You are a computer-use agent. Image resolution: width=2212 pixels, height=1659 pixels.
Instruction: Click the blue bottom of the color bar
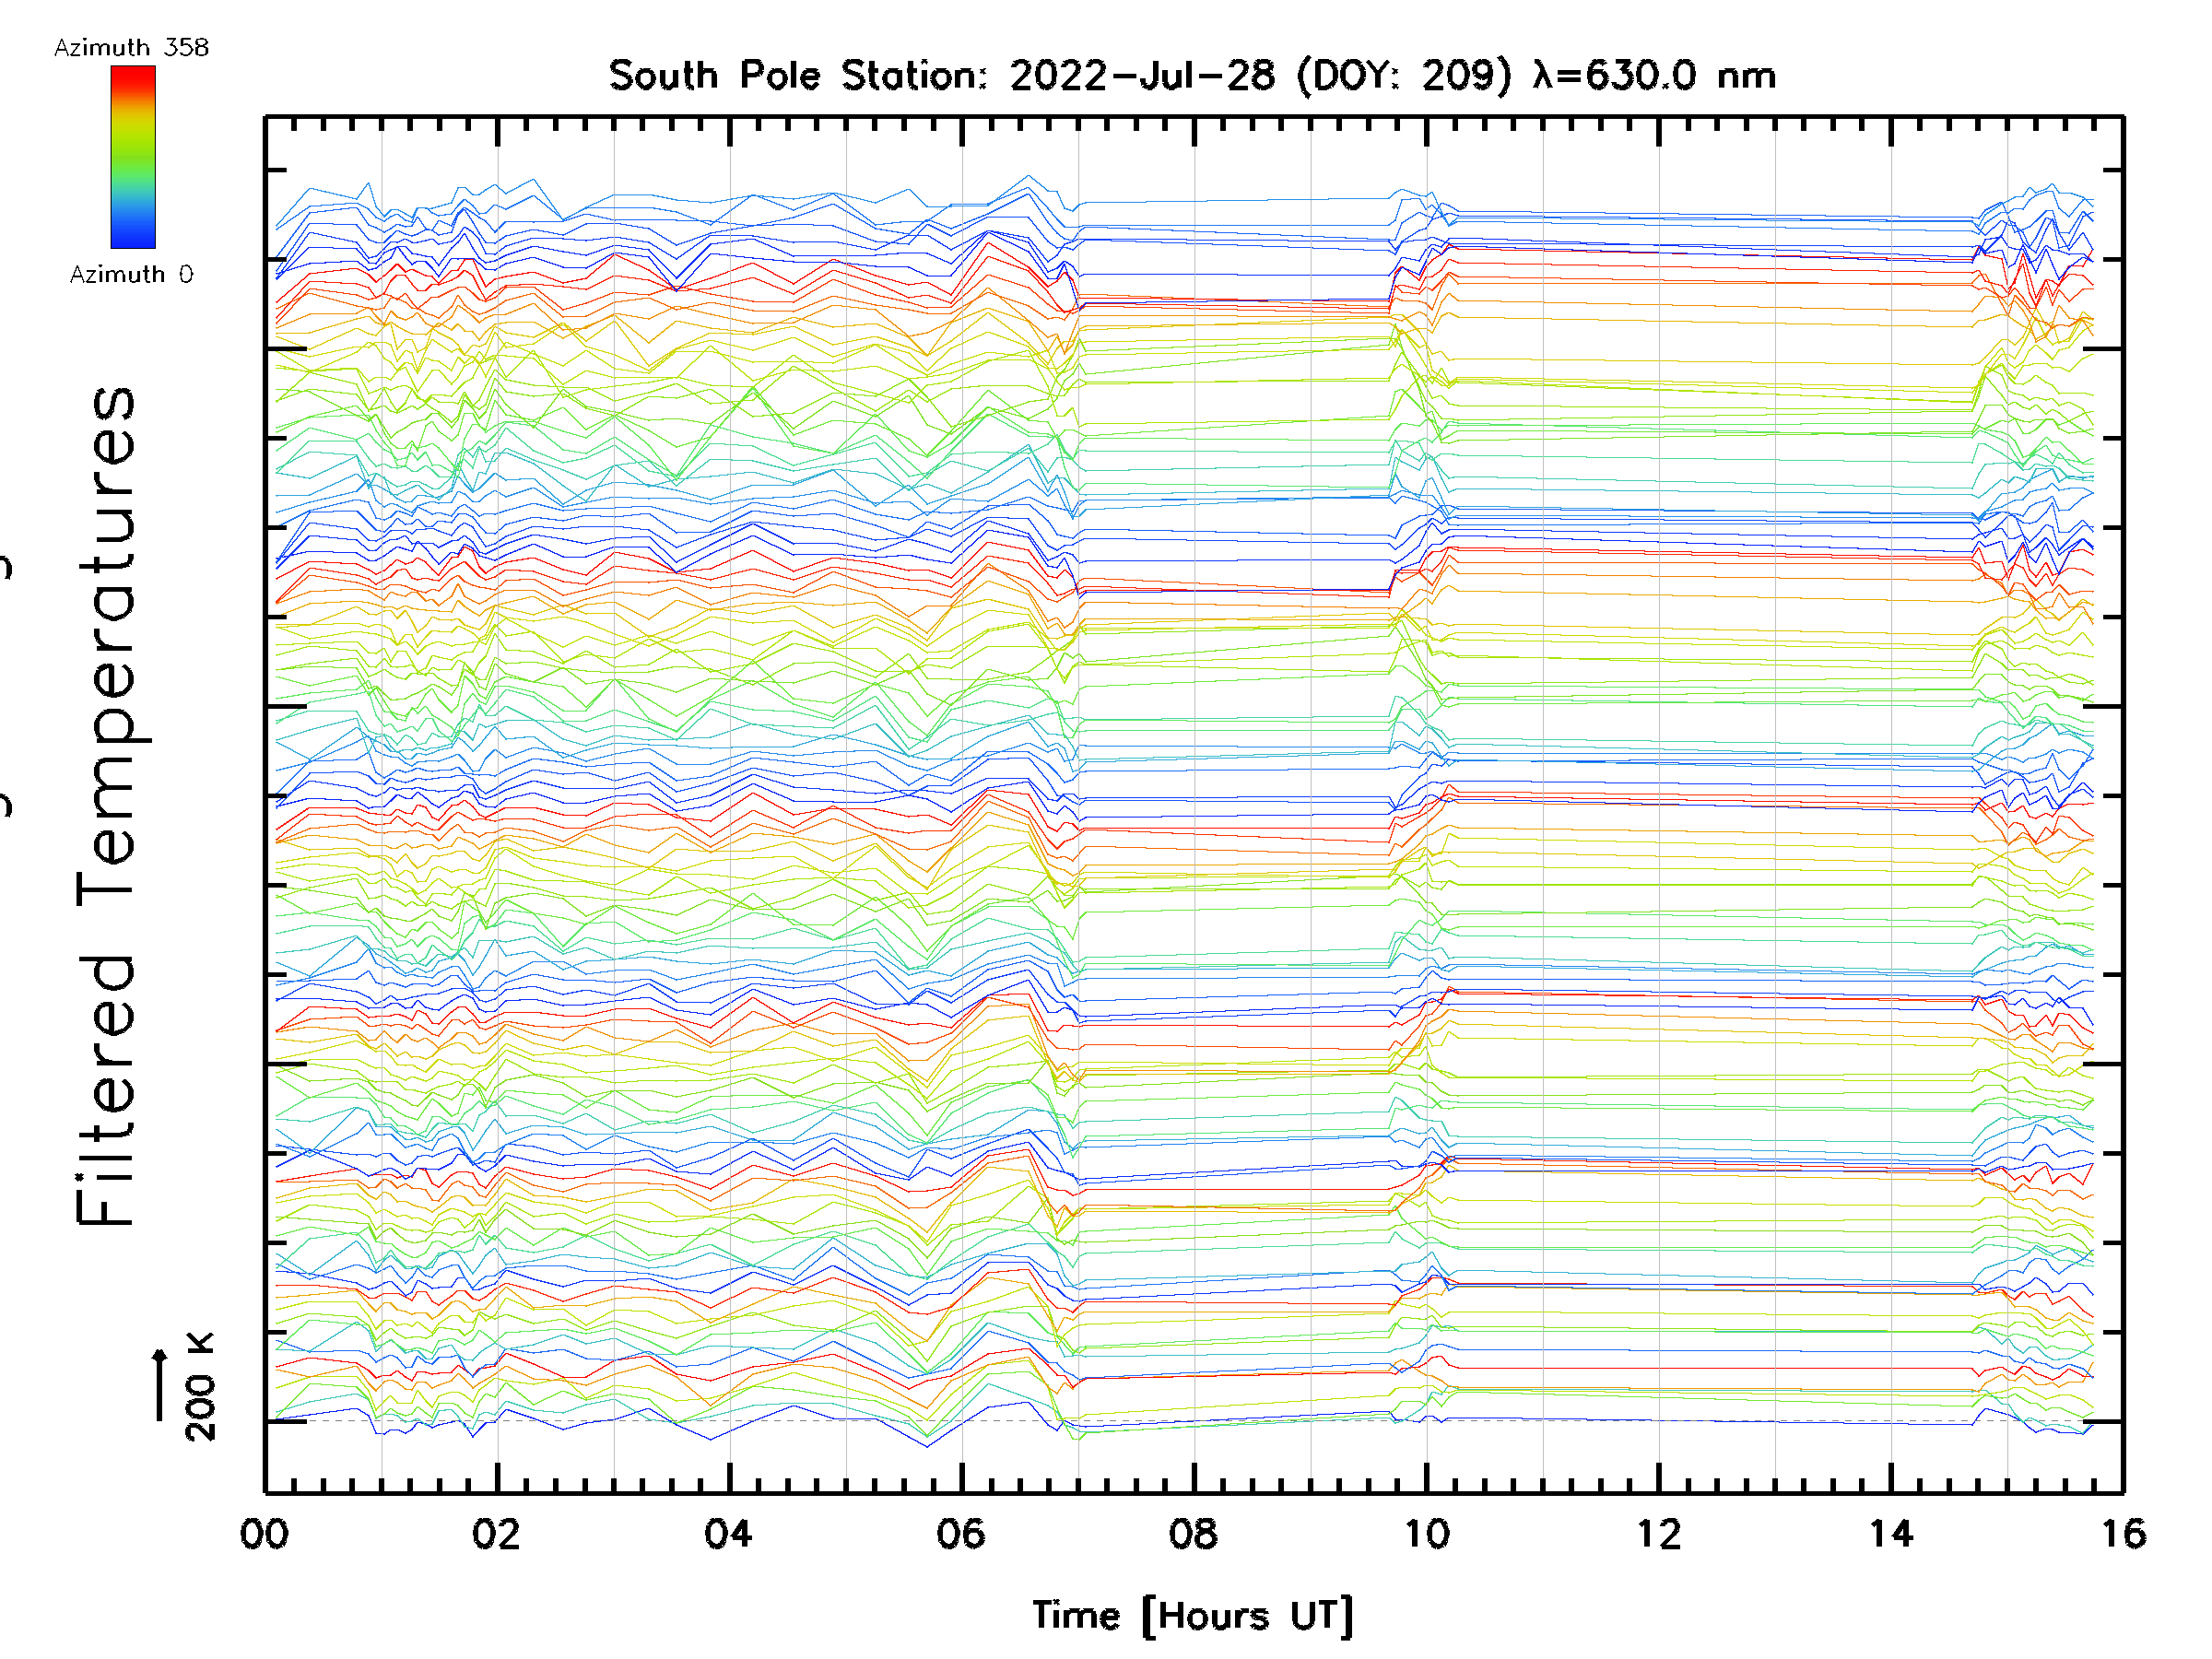point(133,238)
